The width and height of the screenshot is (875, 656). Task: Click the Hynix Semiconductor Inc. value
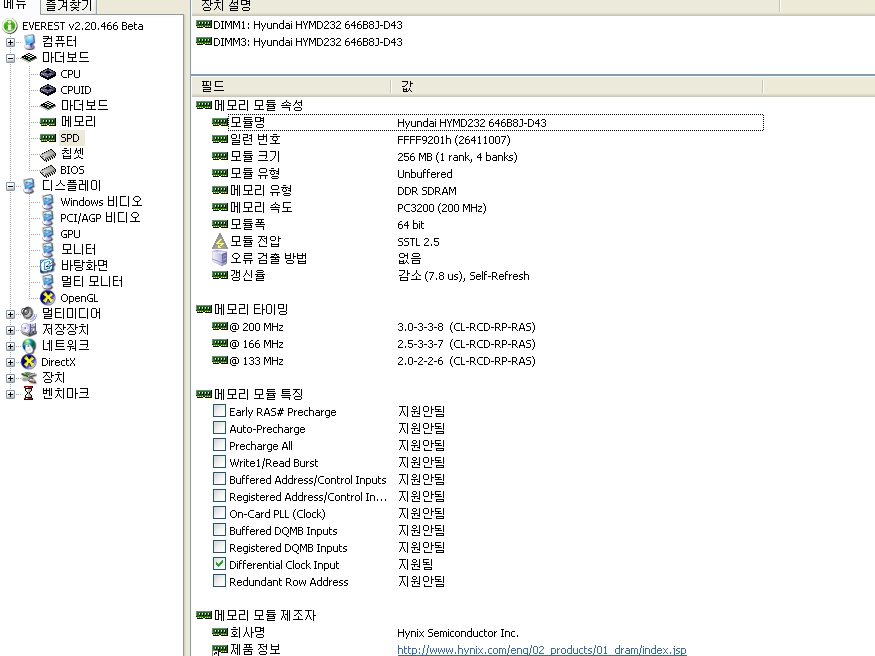(458, 633)
